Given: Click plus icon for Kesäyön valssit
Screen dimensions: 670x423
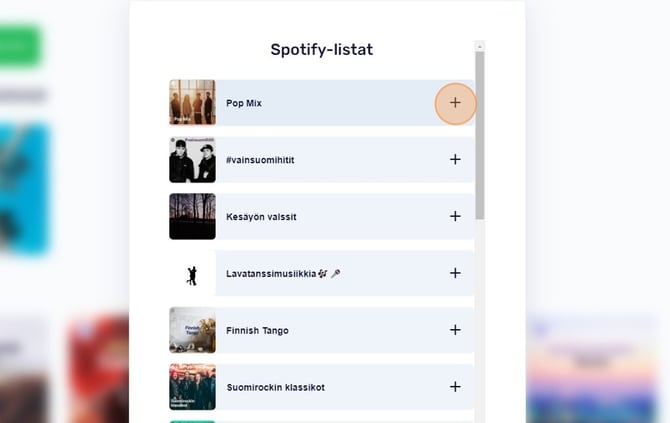Looking at the screenshot, I should [455, 216].
